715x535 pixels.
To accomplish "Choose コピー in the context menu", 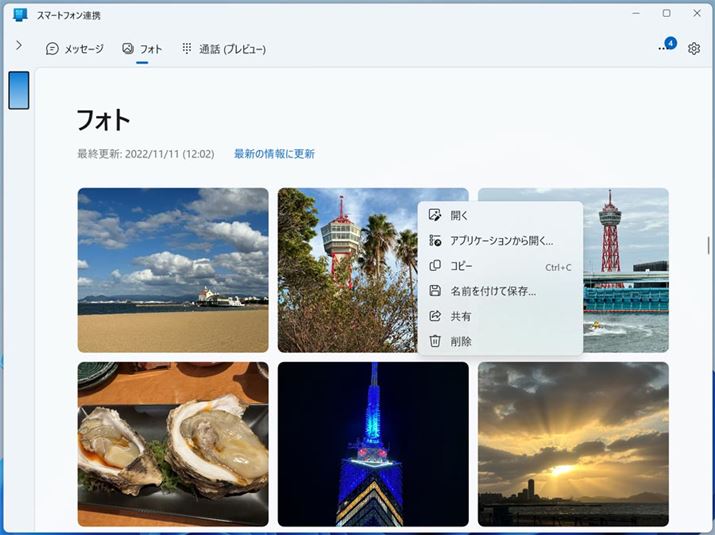I will coord(461,266).
